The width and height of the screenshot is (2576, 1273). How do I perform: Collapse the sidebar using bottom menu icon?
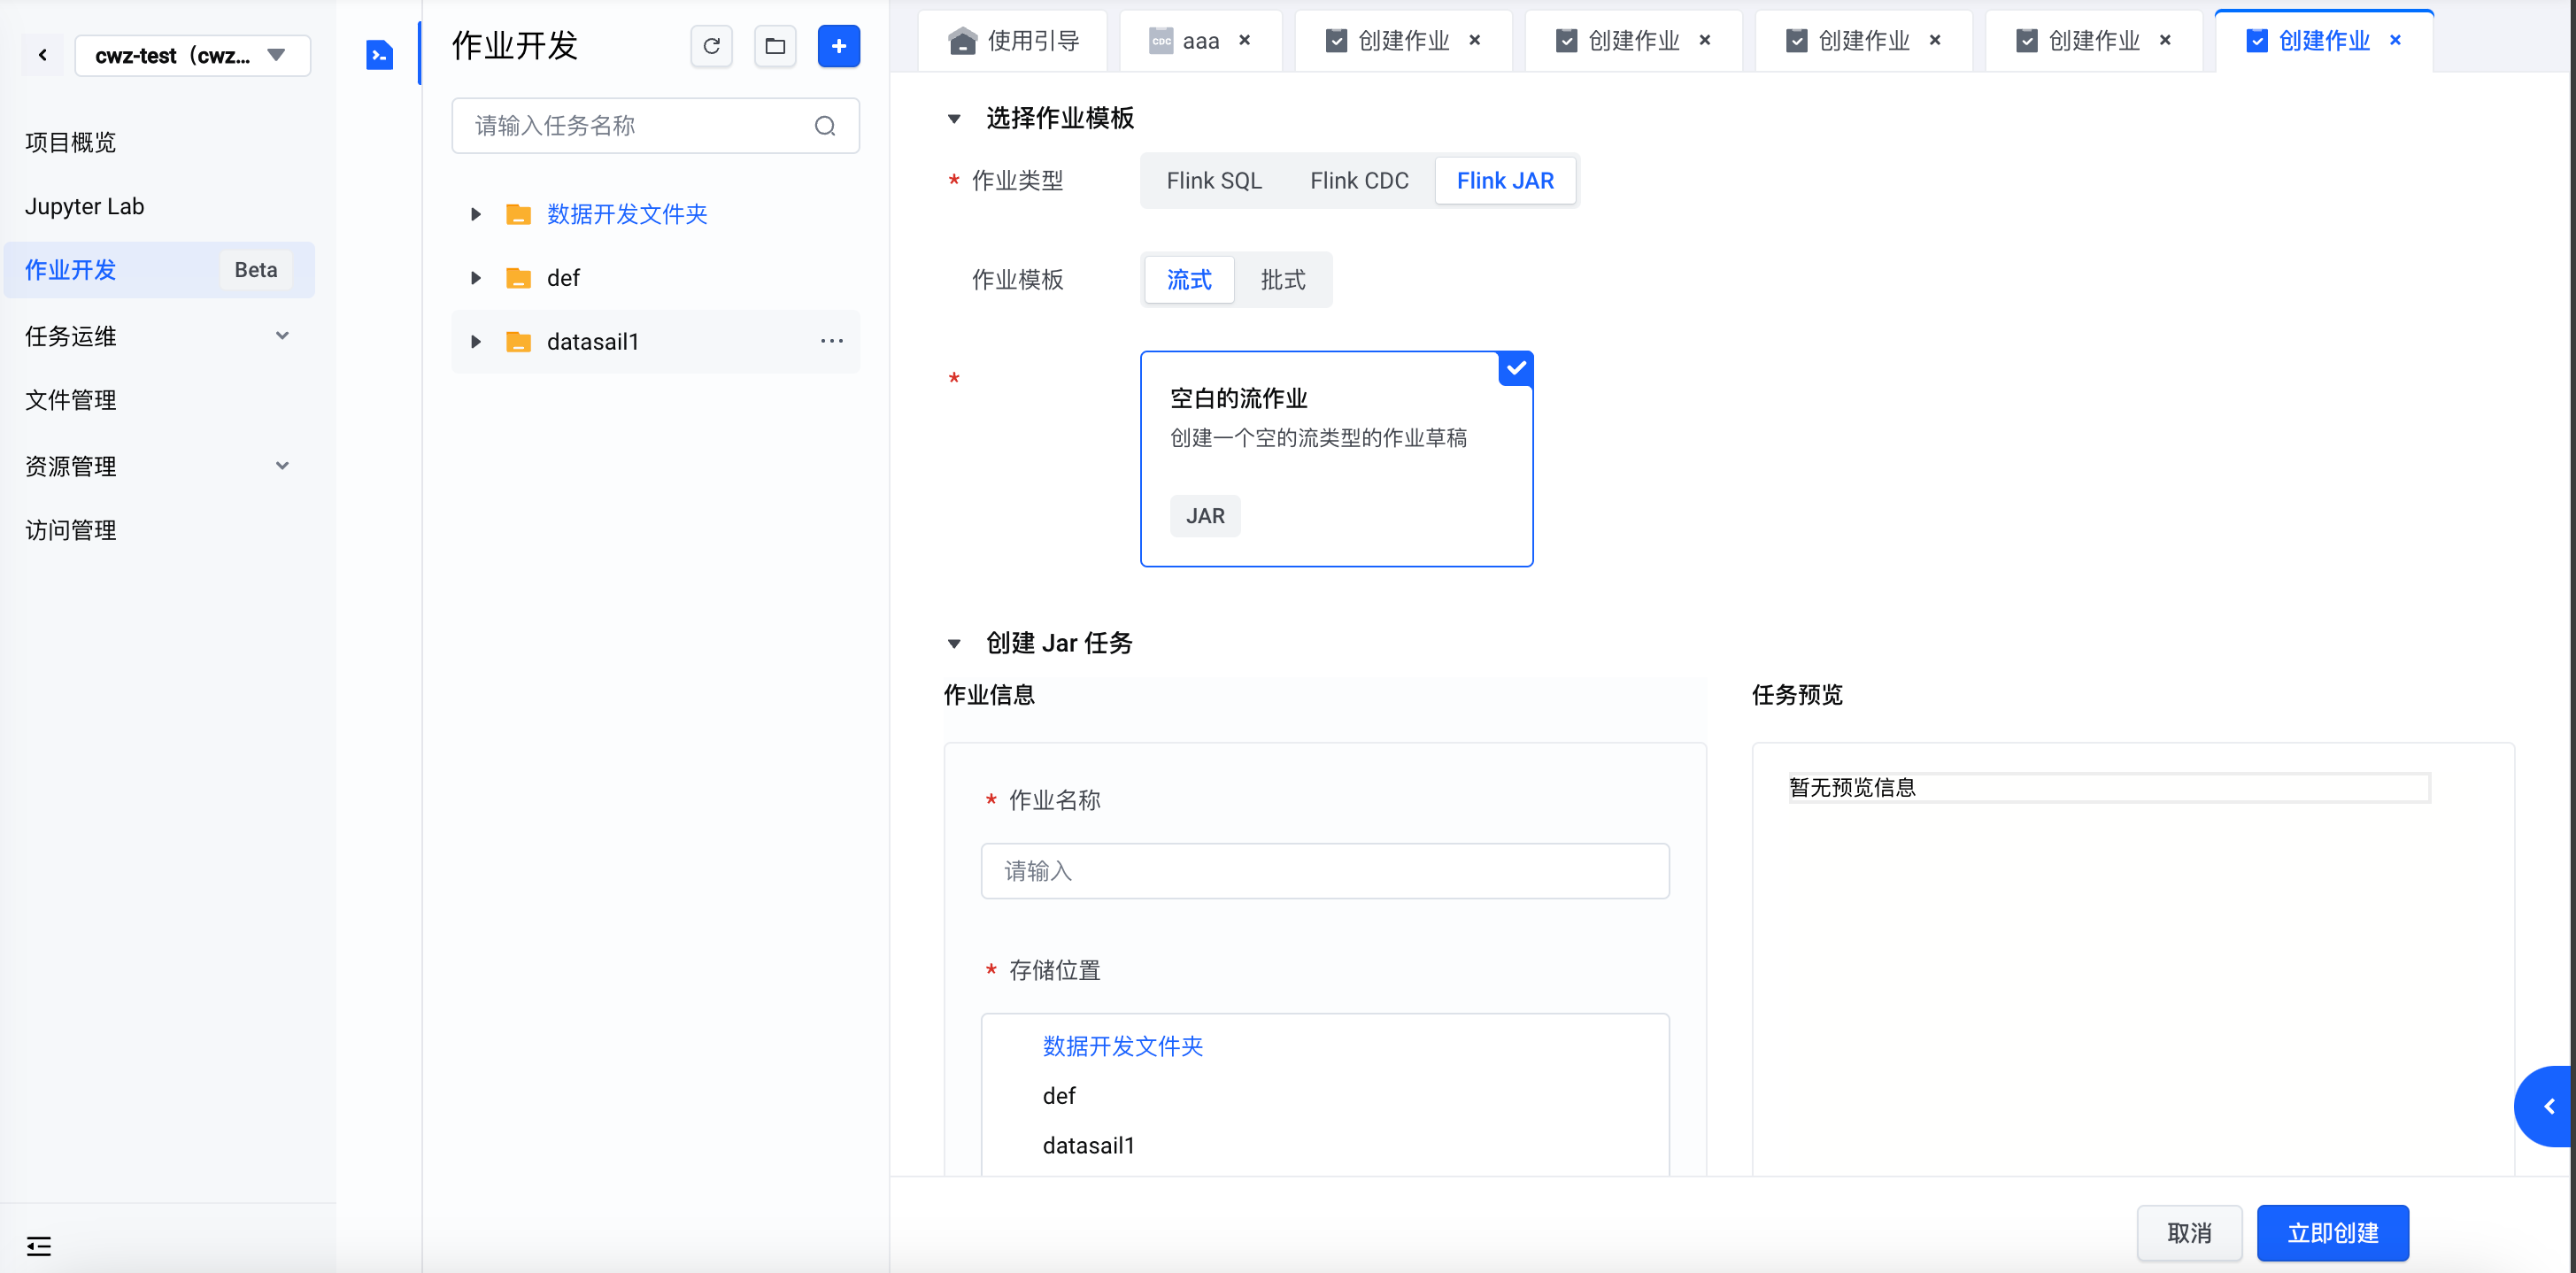pyautogui.click(x=39, y=1246)
